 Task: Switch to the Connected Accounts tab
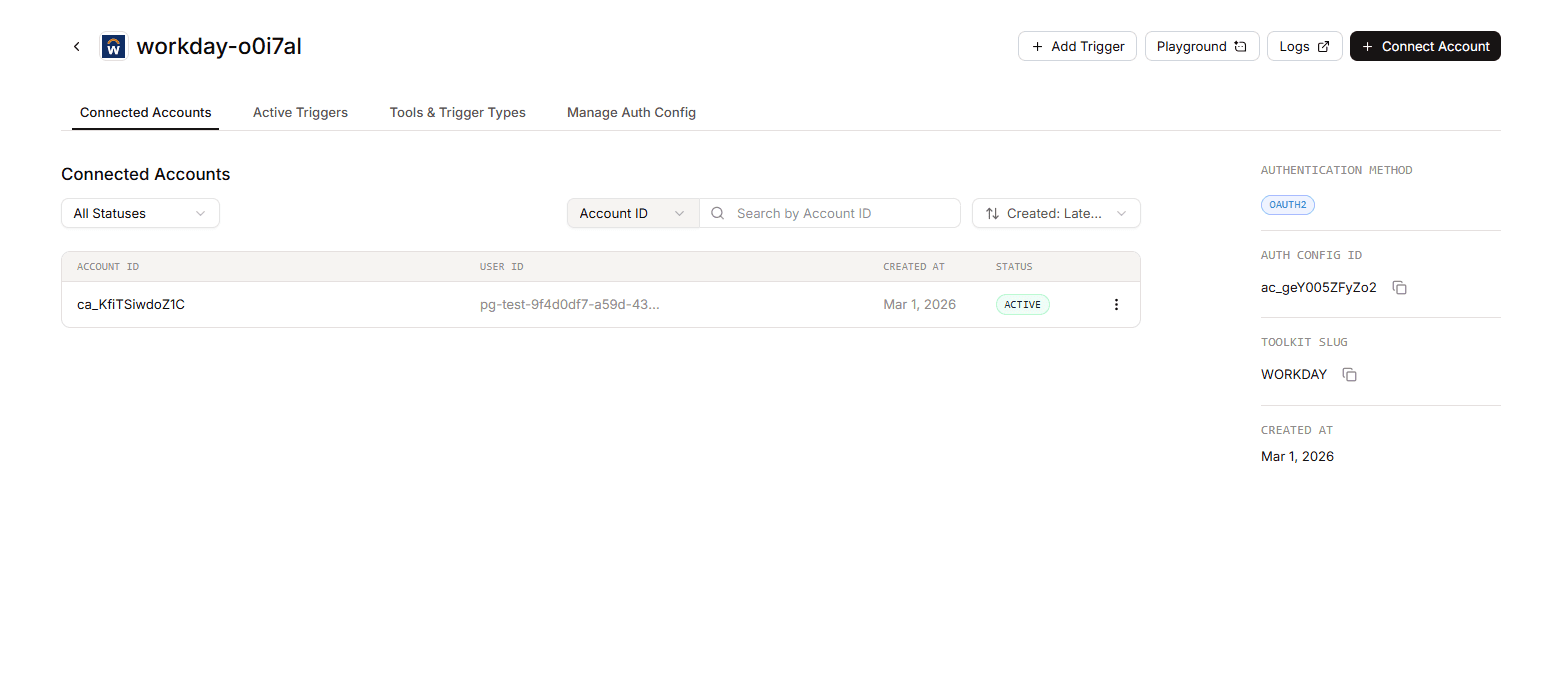pyautogui.click(x=146, y=112)
